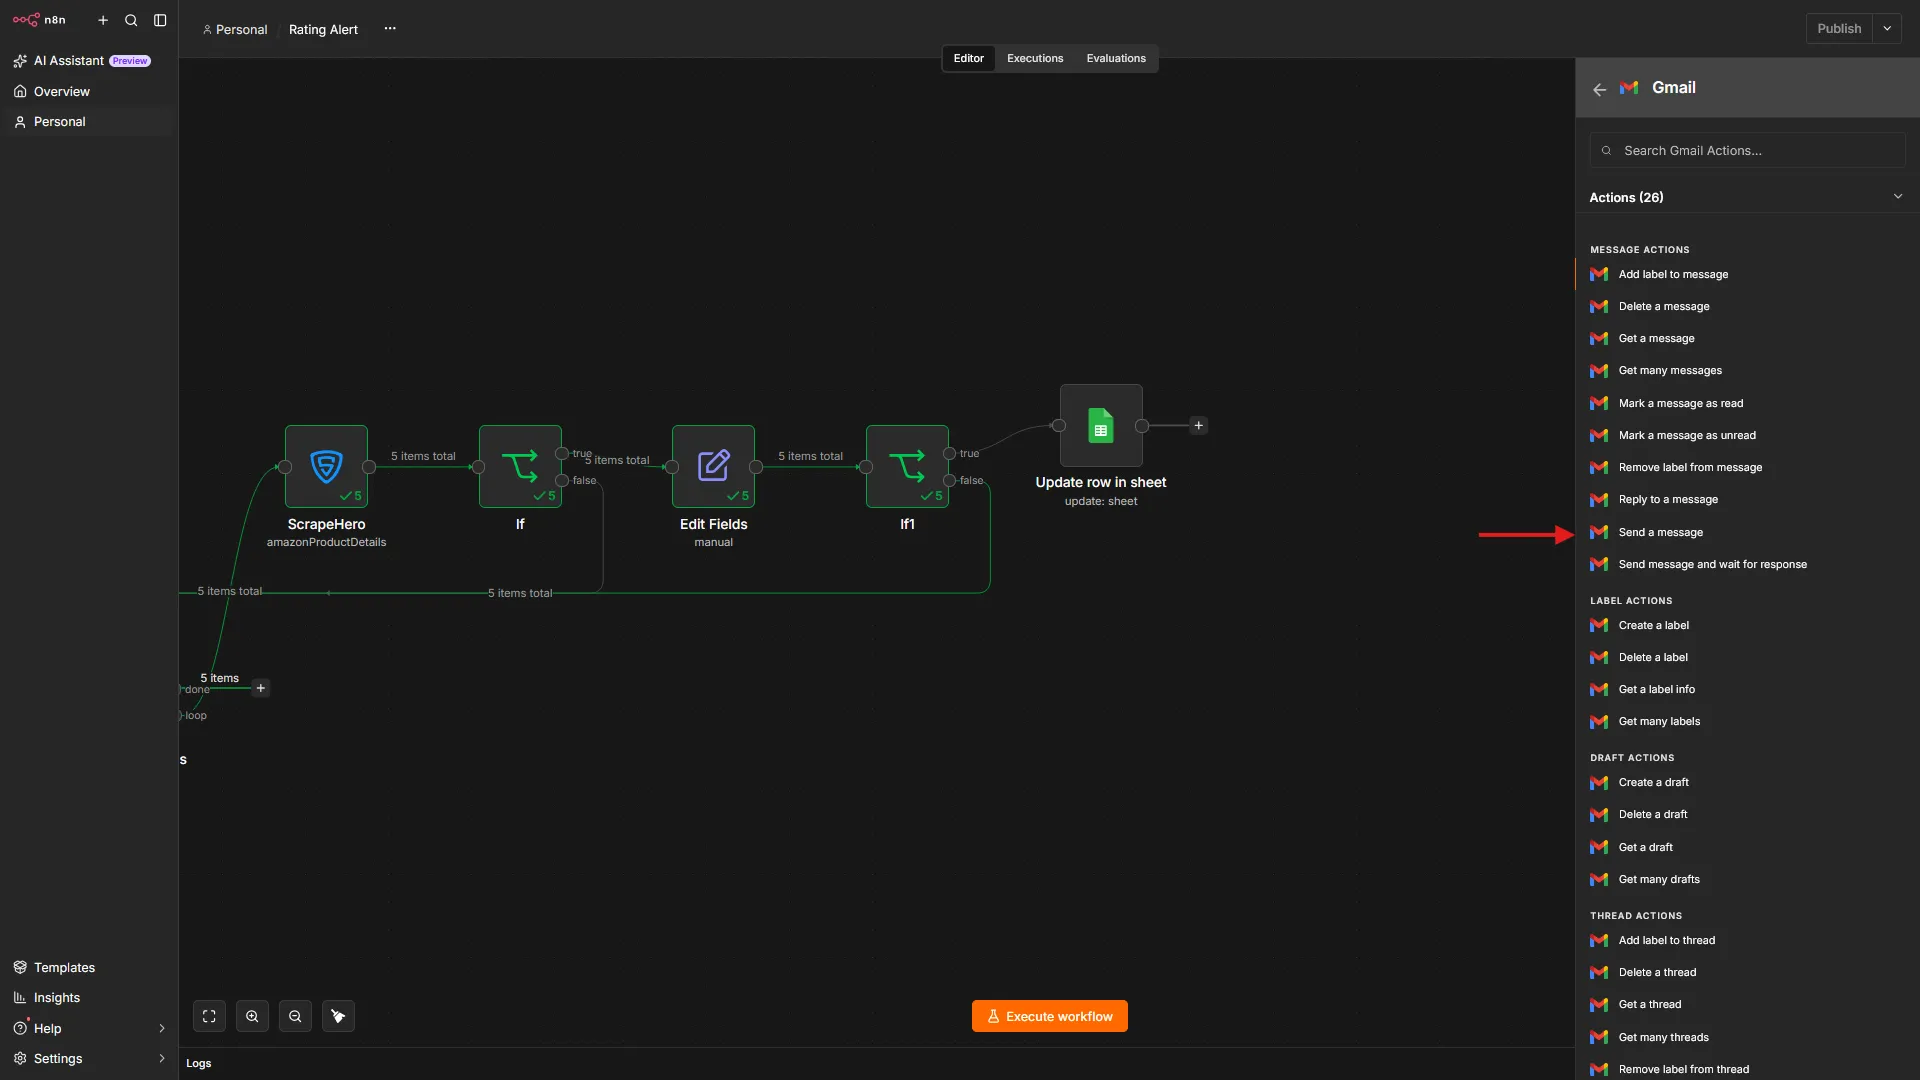Select the ScrapeHero node icon
Viewport: 1920px width, 1080px height.
(326, 466)
